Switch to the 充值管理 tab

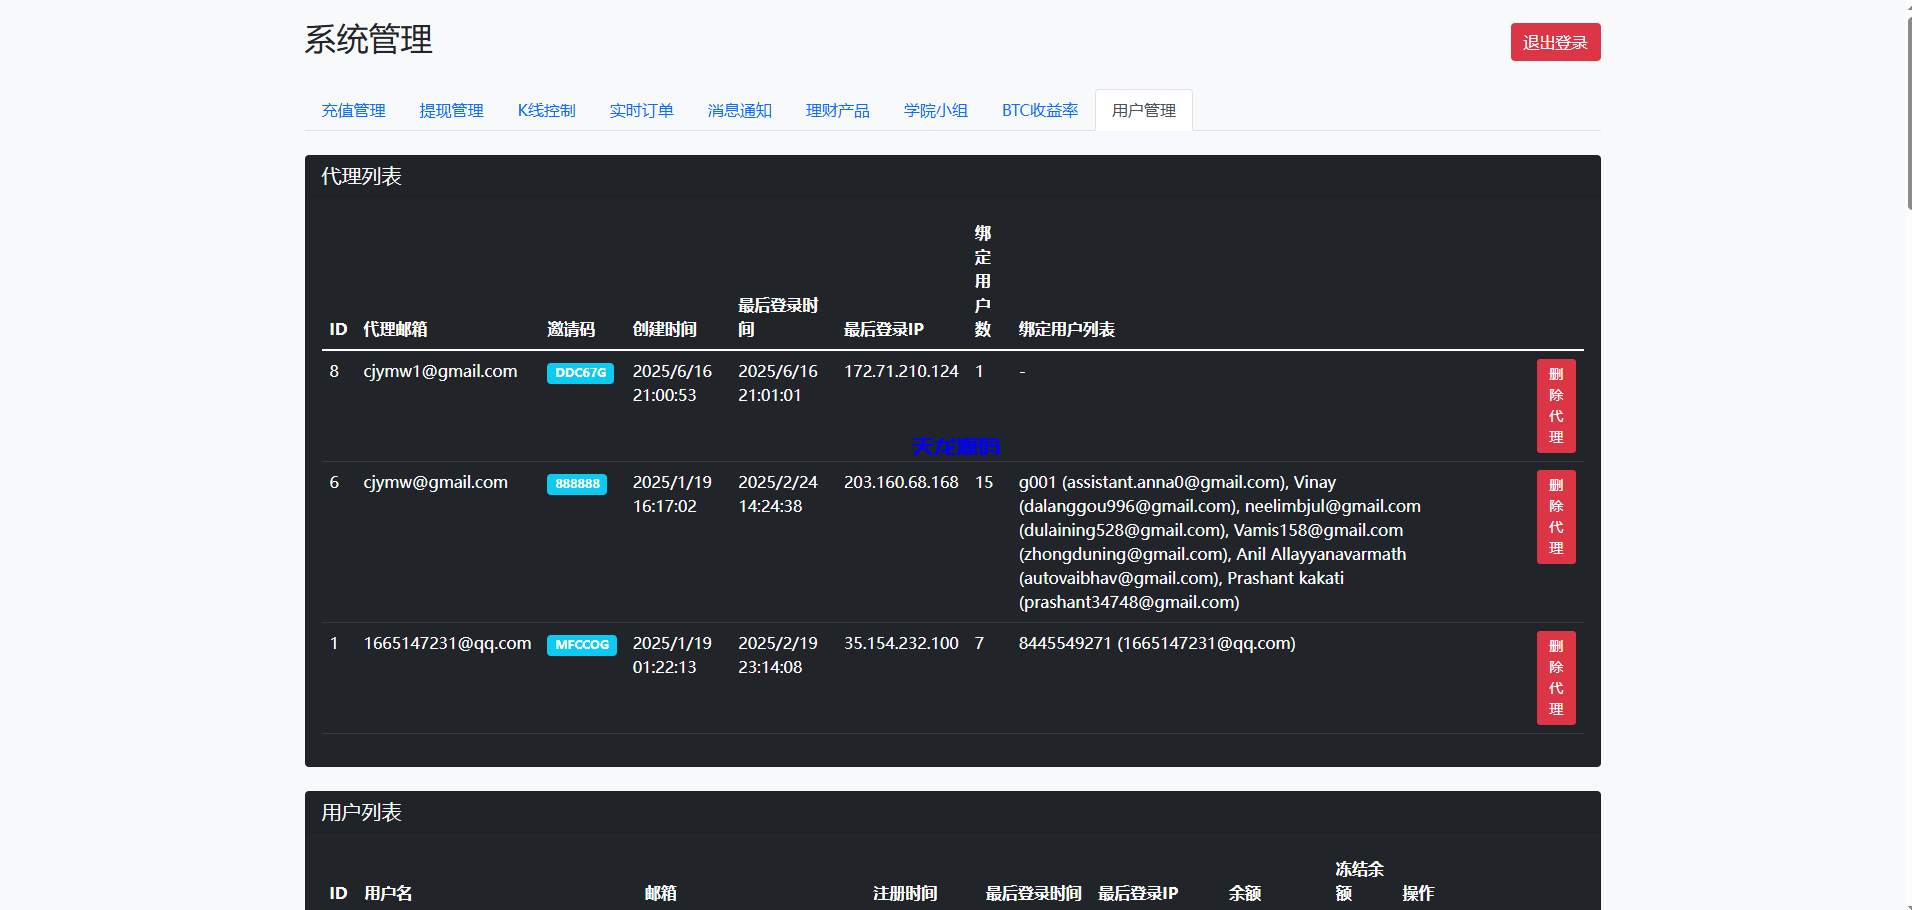pyautogui.click(x=352, y=110)
